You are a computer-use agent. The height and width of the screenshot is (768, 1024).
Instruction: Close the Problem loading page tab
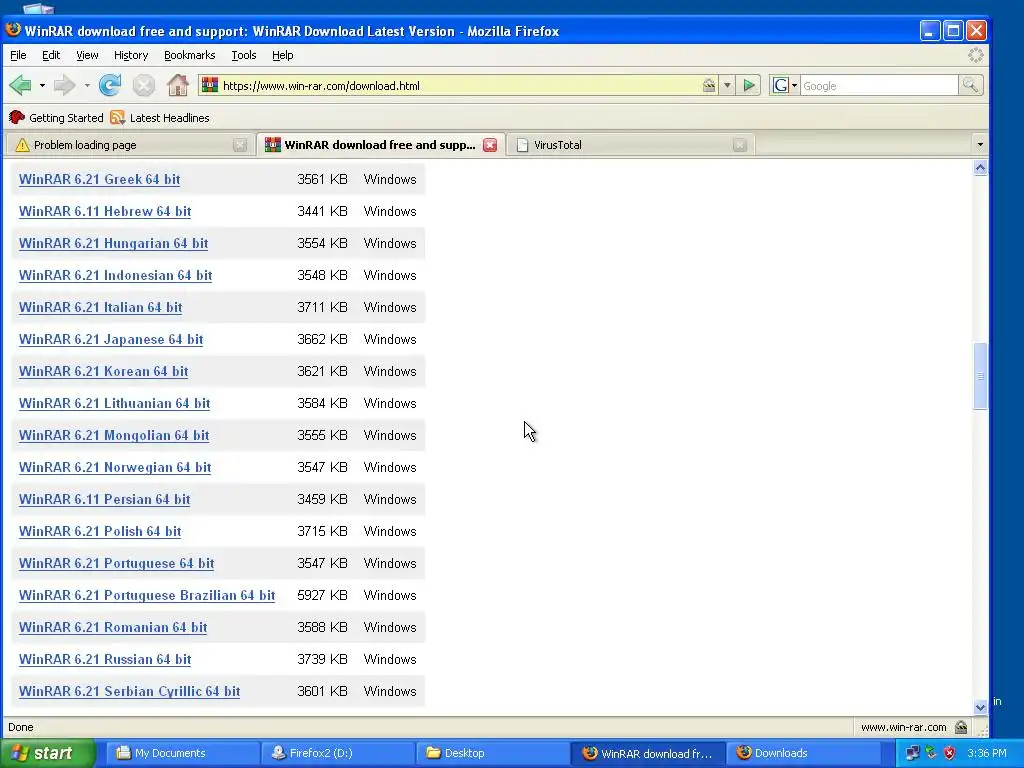point(240,145)
